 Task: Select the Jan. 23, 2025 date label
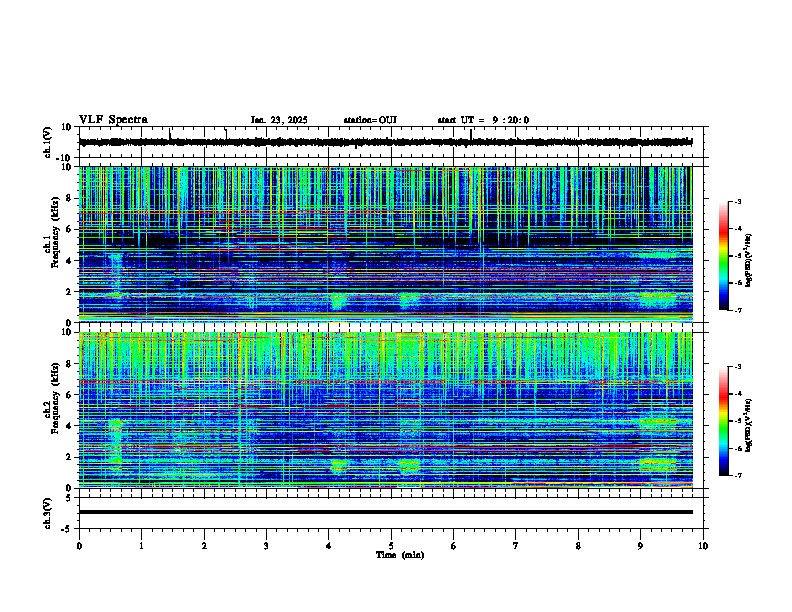279,120
